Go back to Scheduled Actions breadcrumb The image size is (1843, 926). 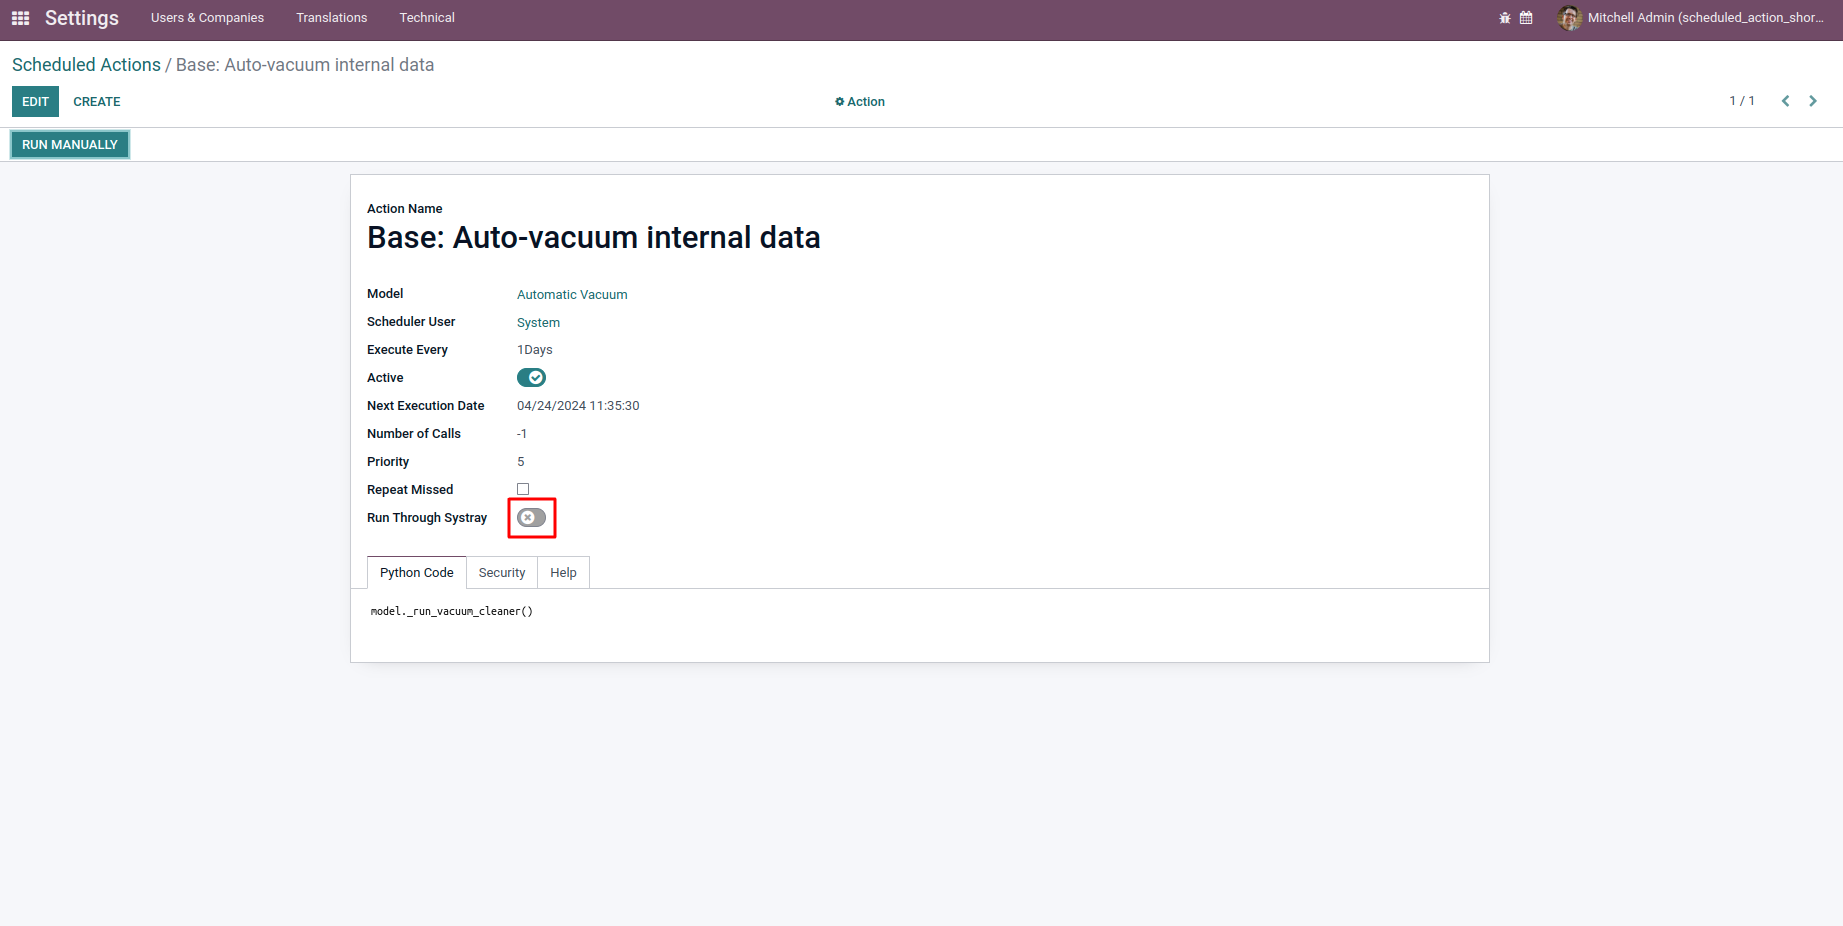click(x=86, y=65)
